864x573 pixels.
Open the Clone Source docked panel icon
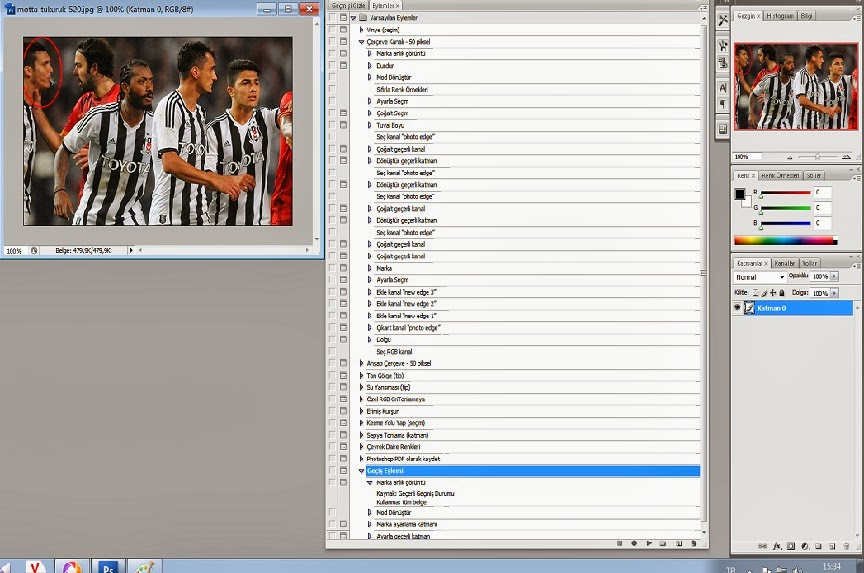(723, 63)
